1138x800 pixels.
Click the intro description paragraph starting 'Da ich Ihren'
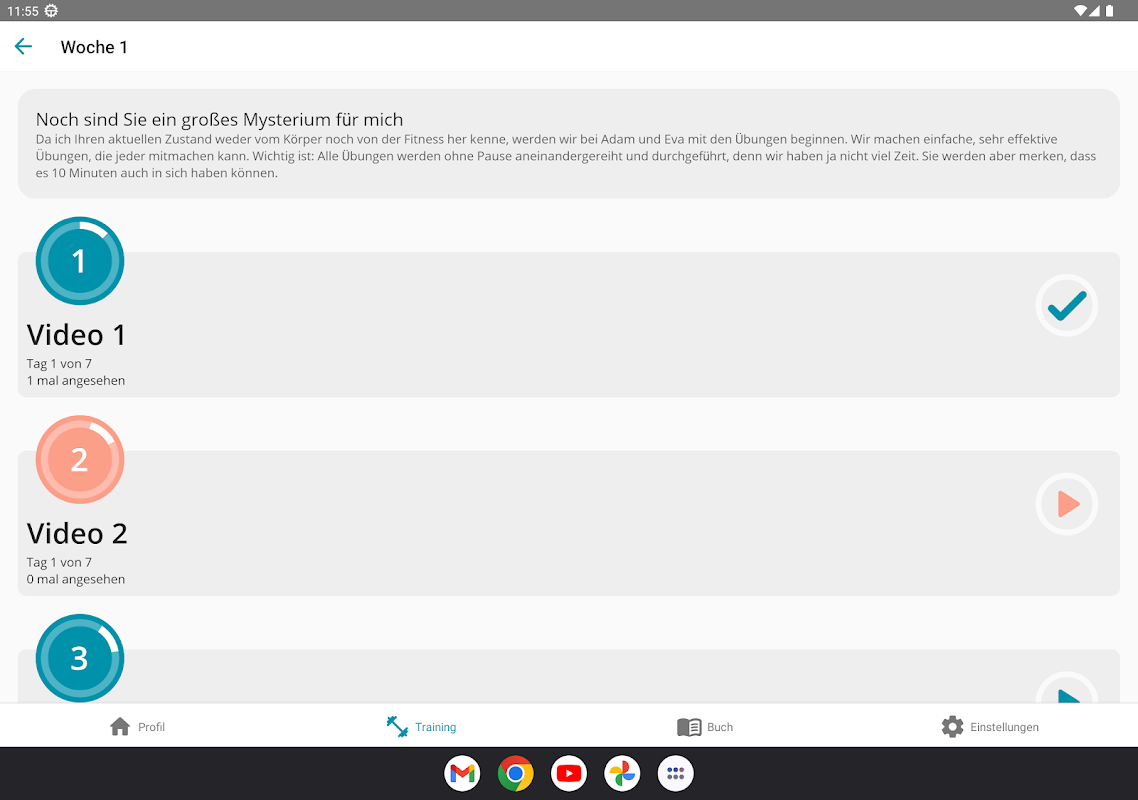coord(566,156)
